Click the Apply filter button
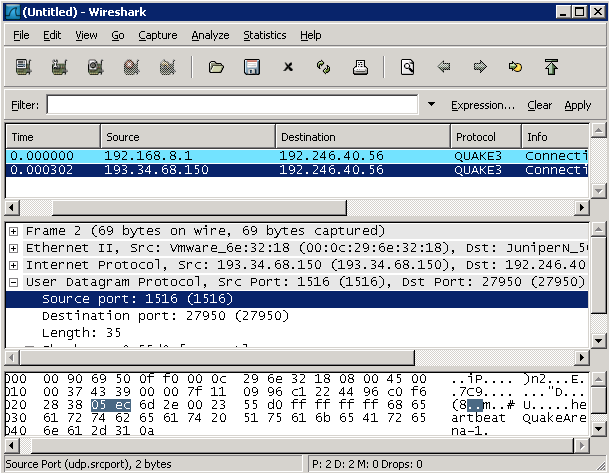 [577, 105]
